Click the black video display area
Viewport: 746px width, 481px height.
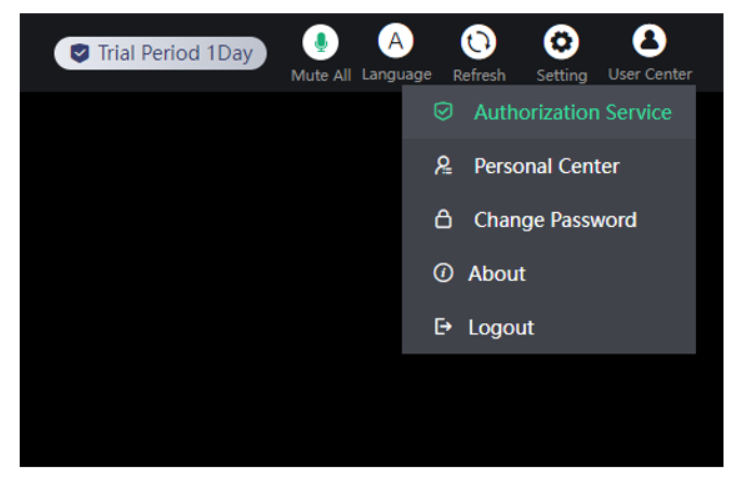tap(211, 279)
